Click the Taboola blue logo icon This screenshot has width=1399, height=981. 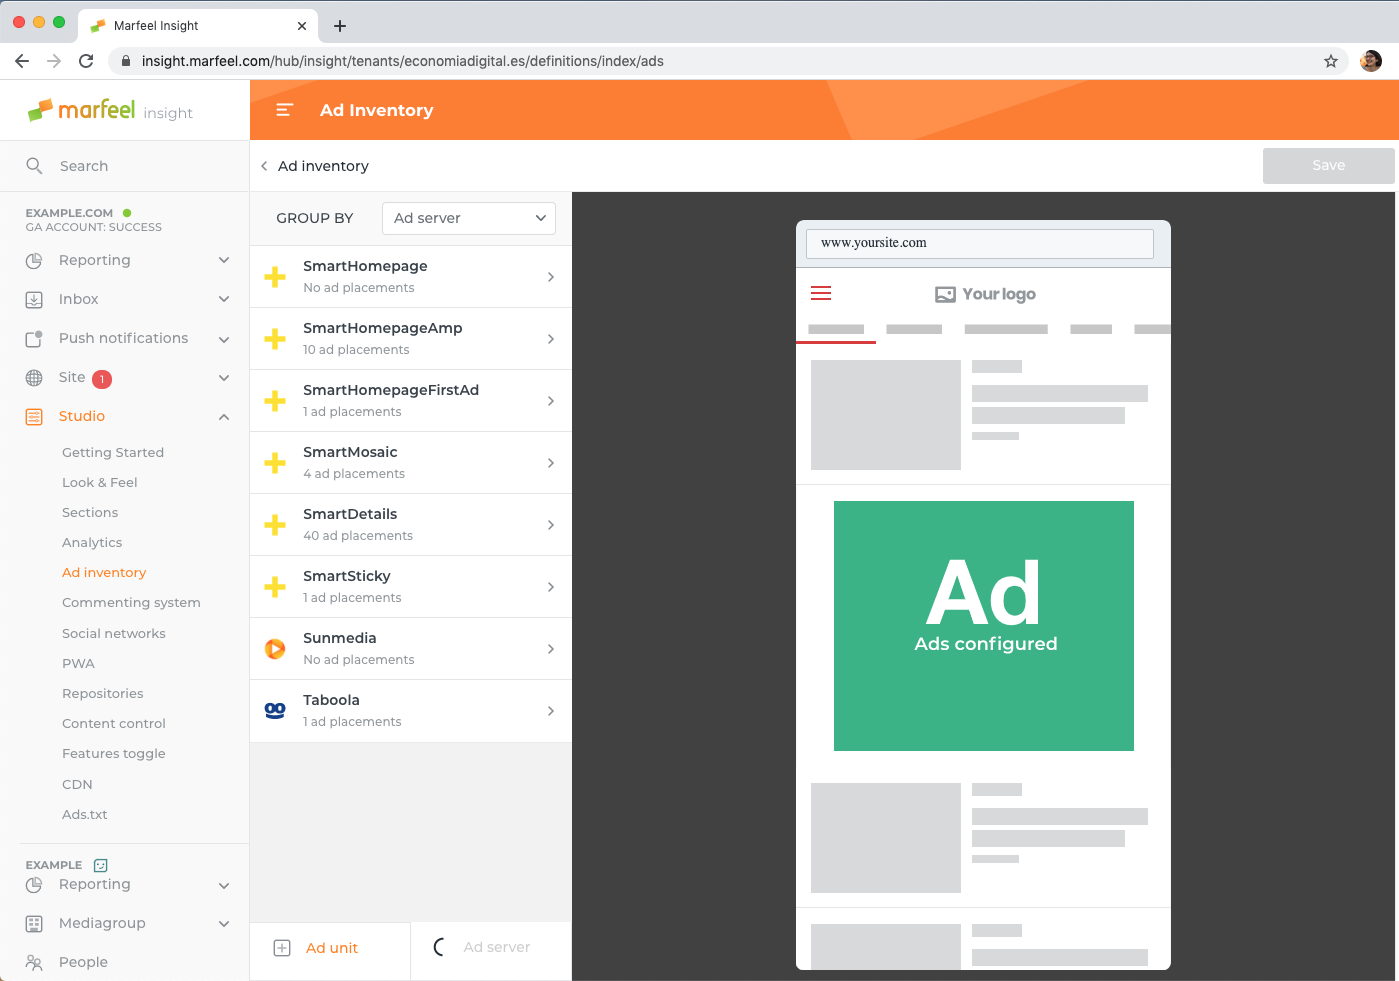(x=275, y=710)
